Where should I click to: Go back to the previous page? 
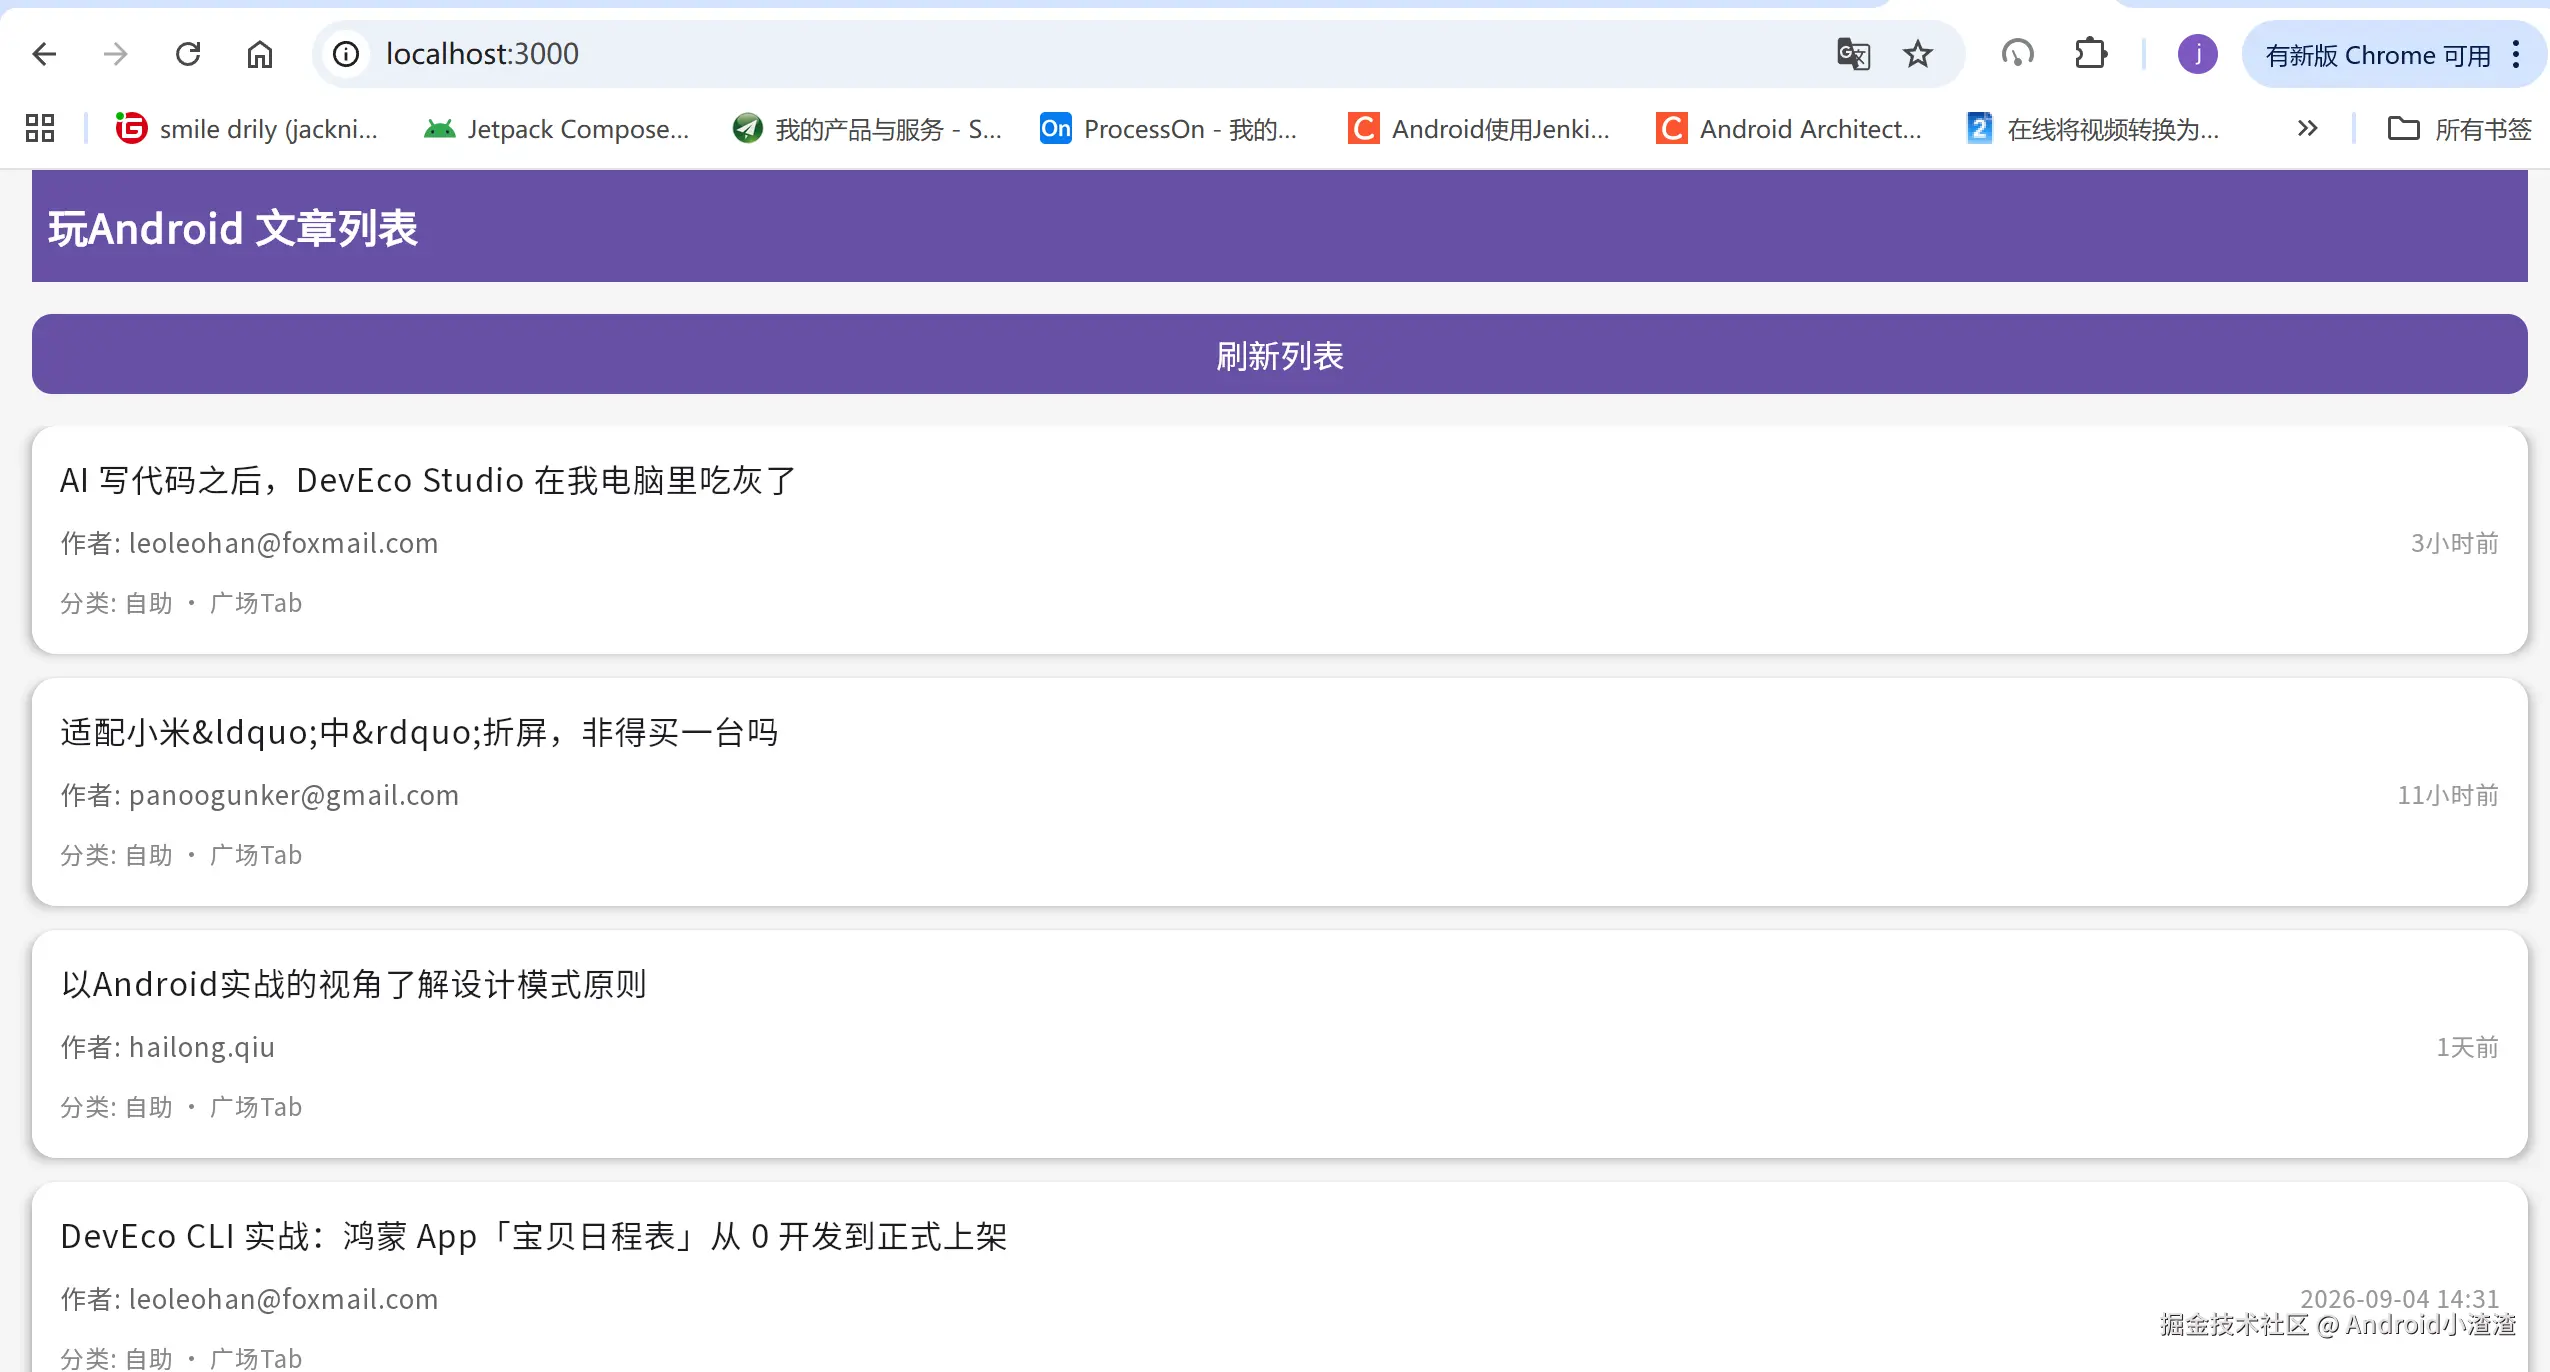point(44,54)
